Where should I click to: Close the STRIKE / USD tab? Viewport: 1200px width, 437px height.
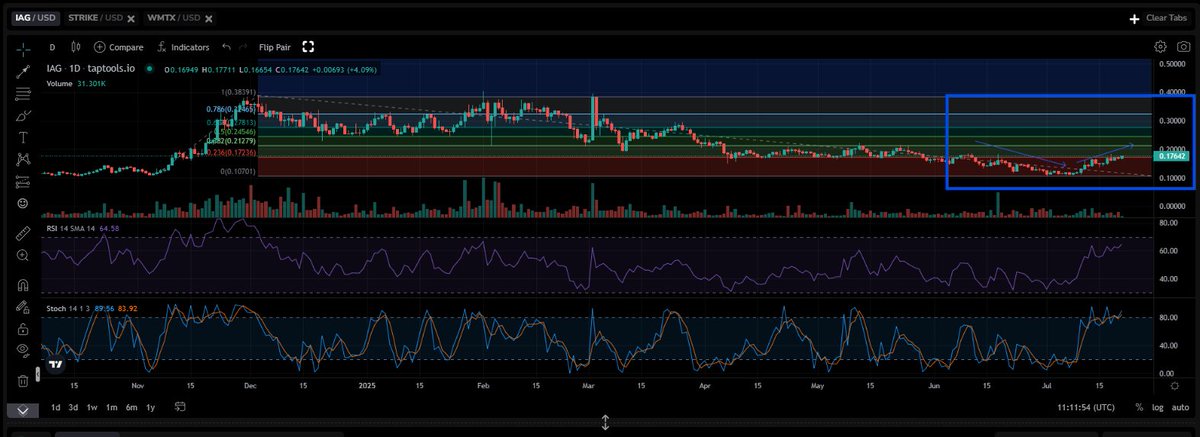click(130, 18)
